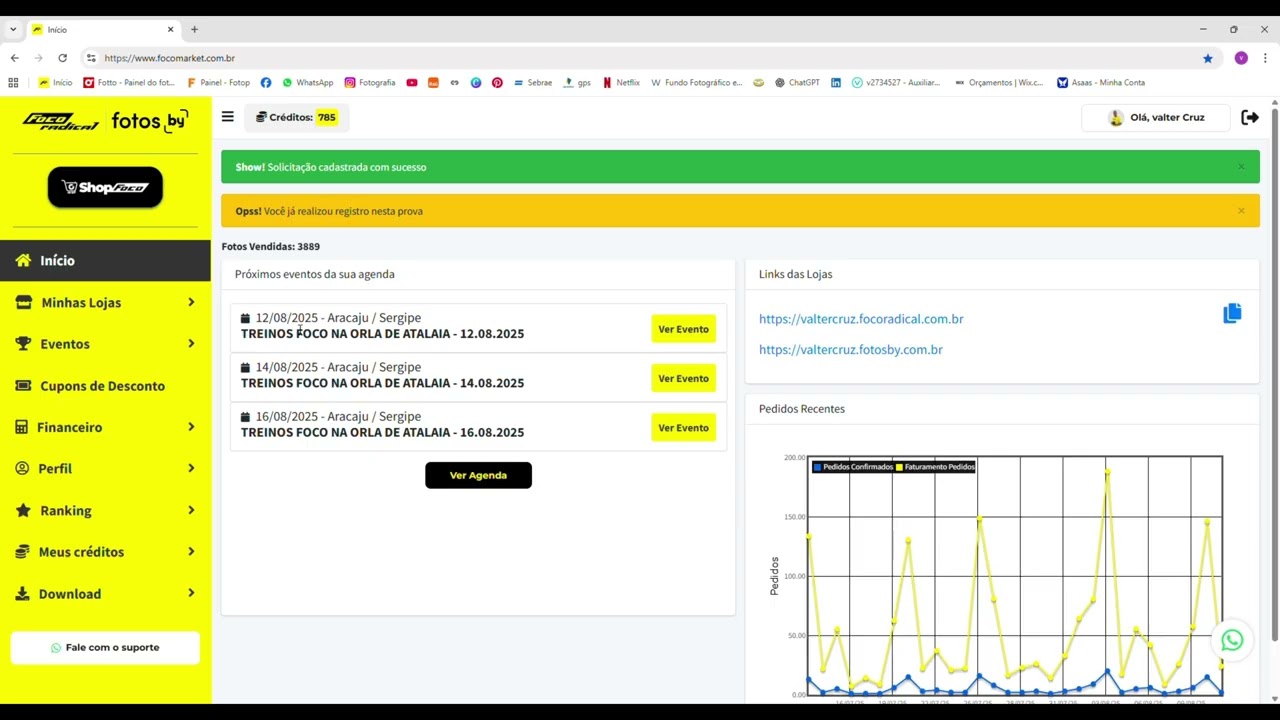
Task: Reload the page in browser
Action: pos(62,58)
